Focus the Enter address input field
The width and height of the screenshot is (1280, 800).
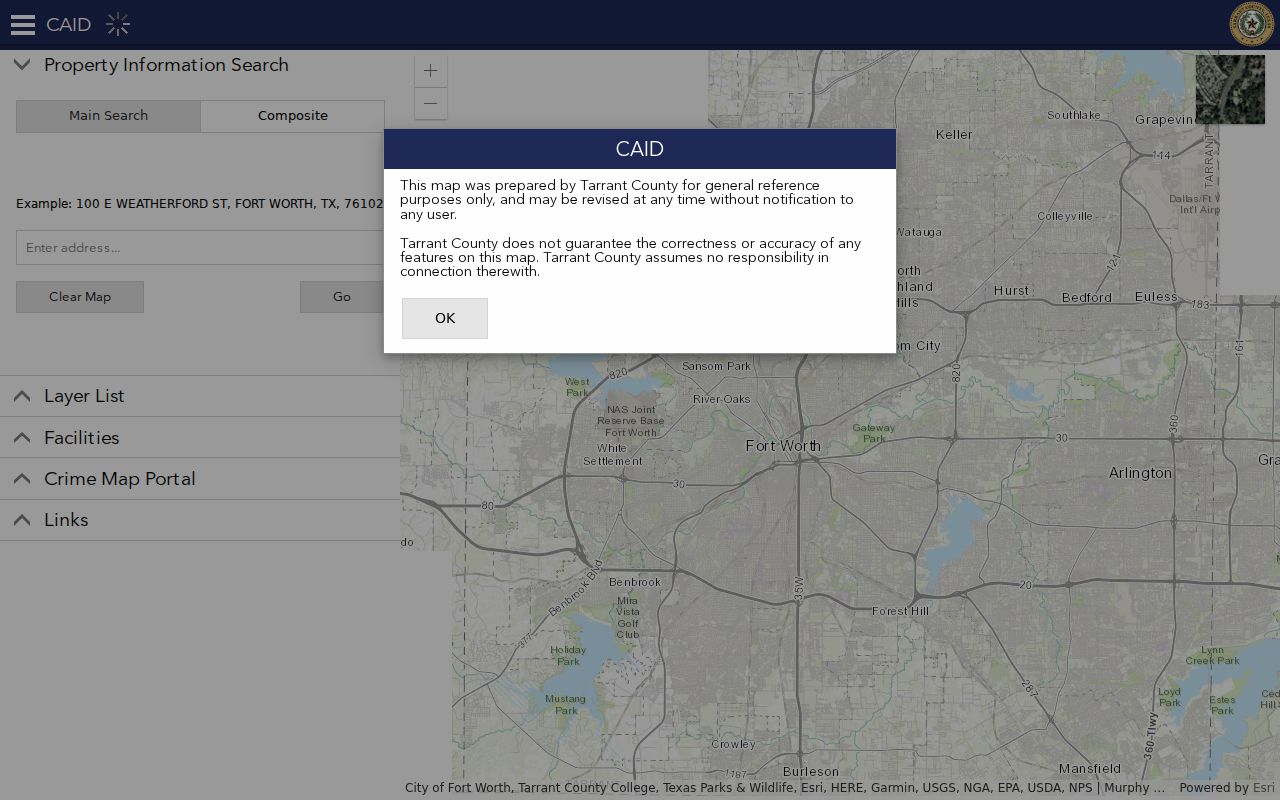tap(200, 248)
